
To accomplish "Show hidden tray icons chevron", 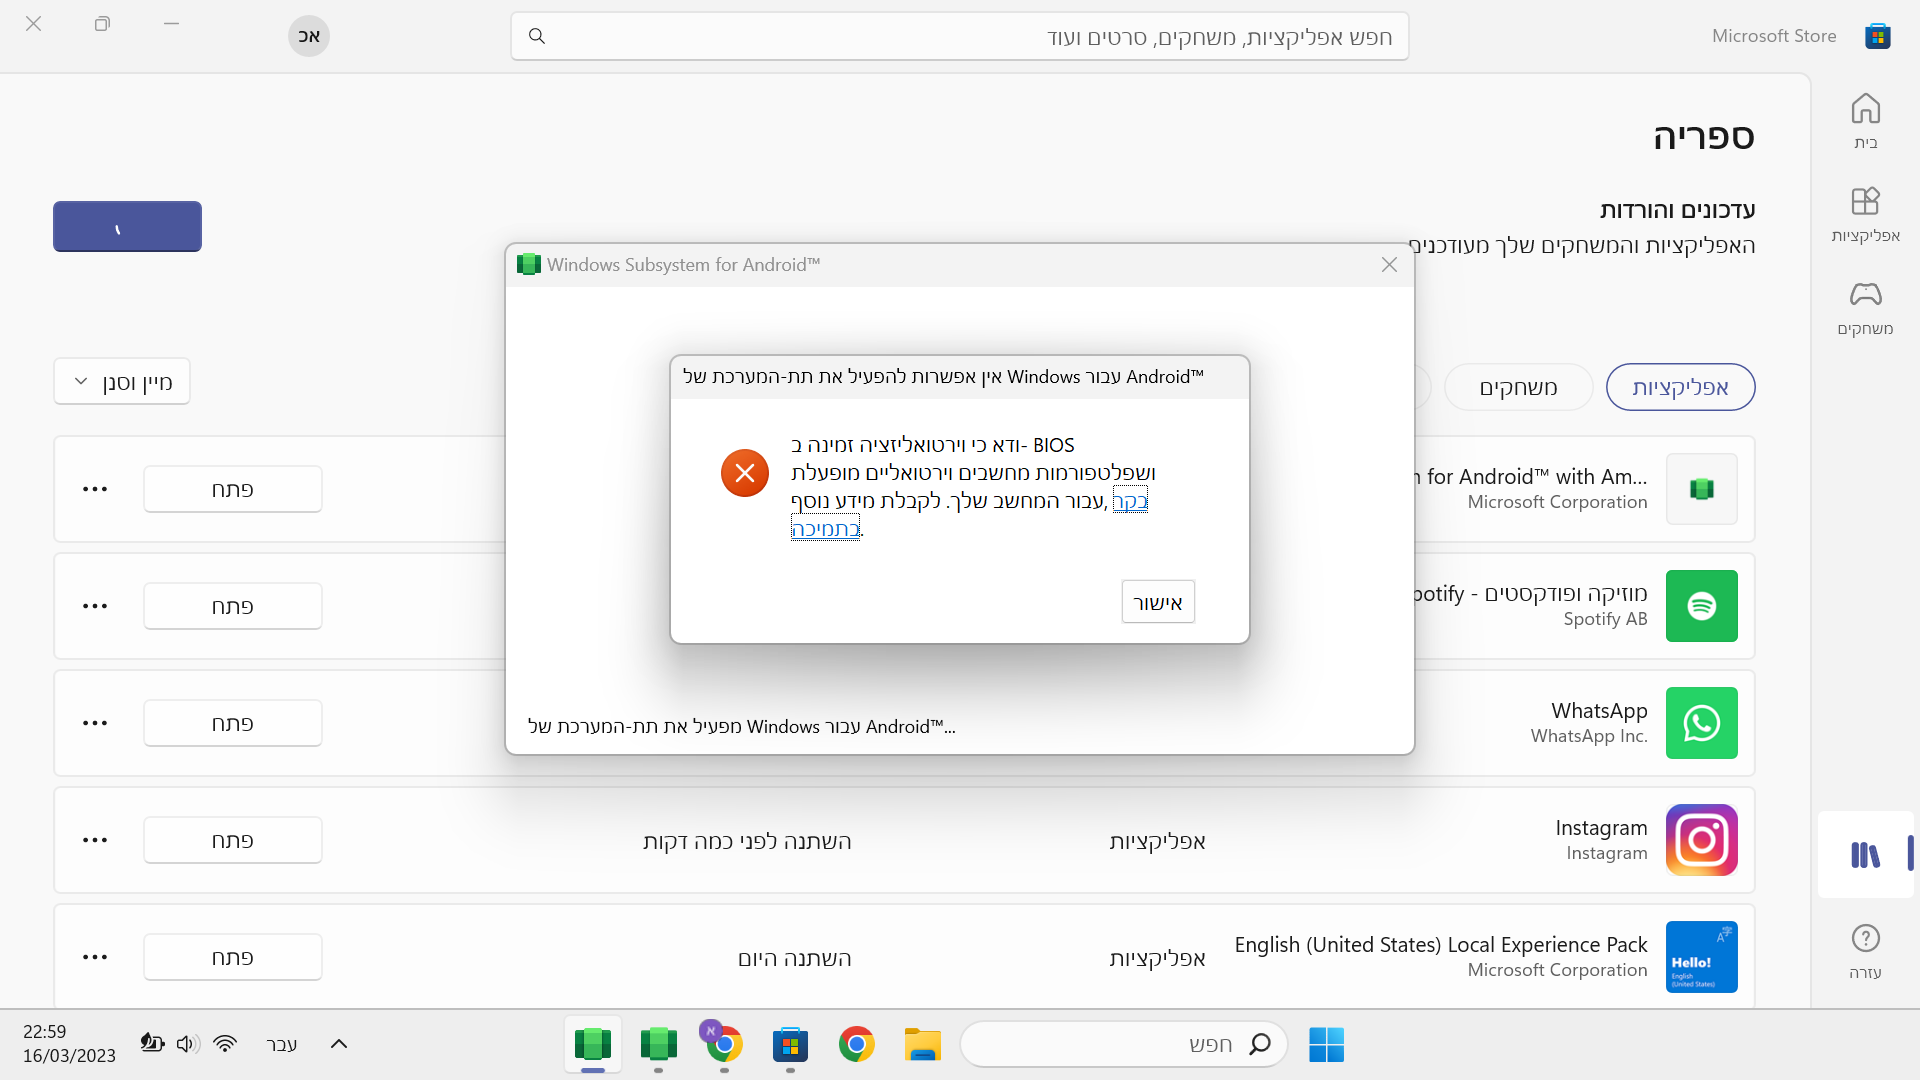I will (339, 1043).
